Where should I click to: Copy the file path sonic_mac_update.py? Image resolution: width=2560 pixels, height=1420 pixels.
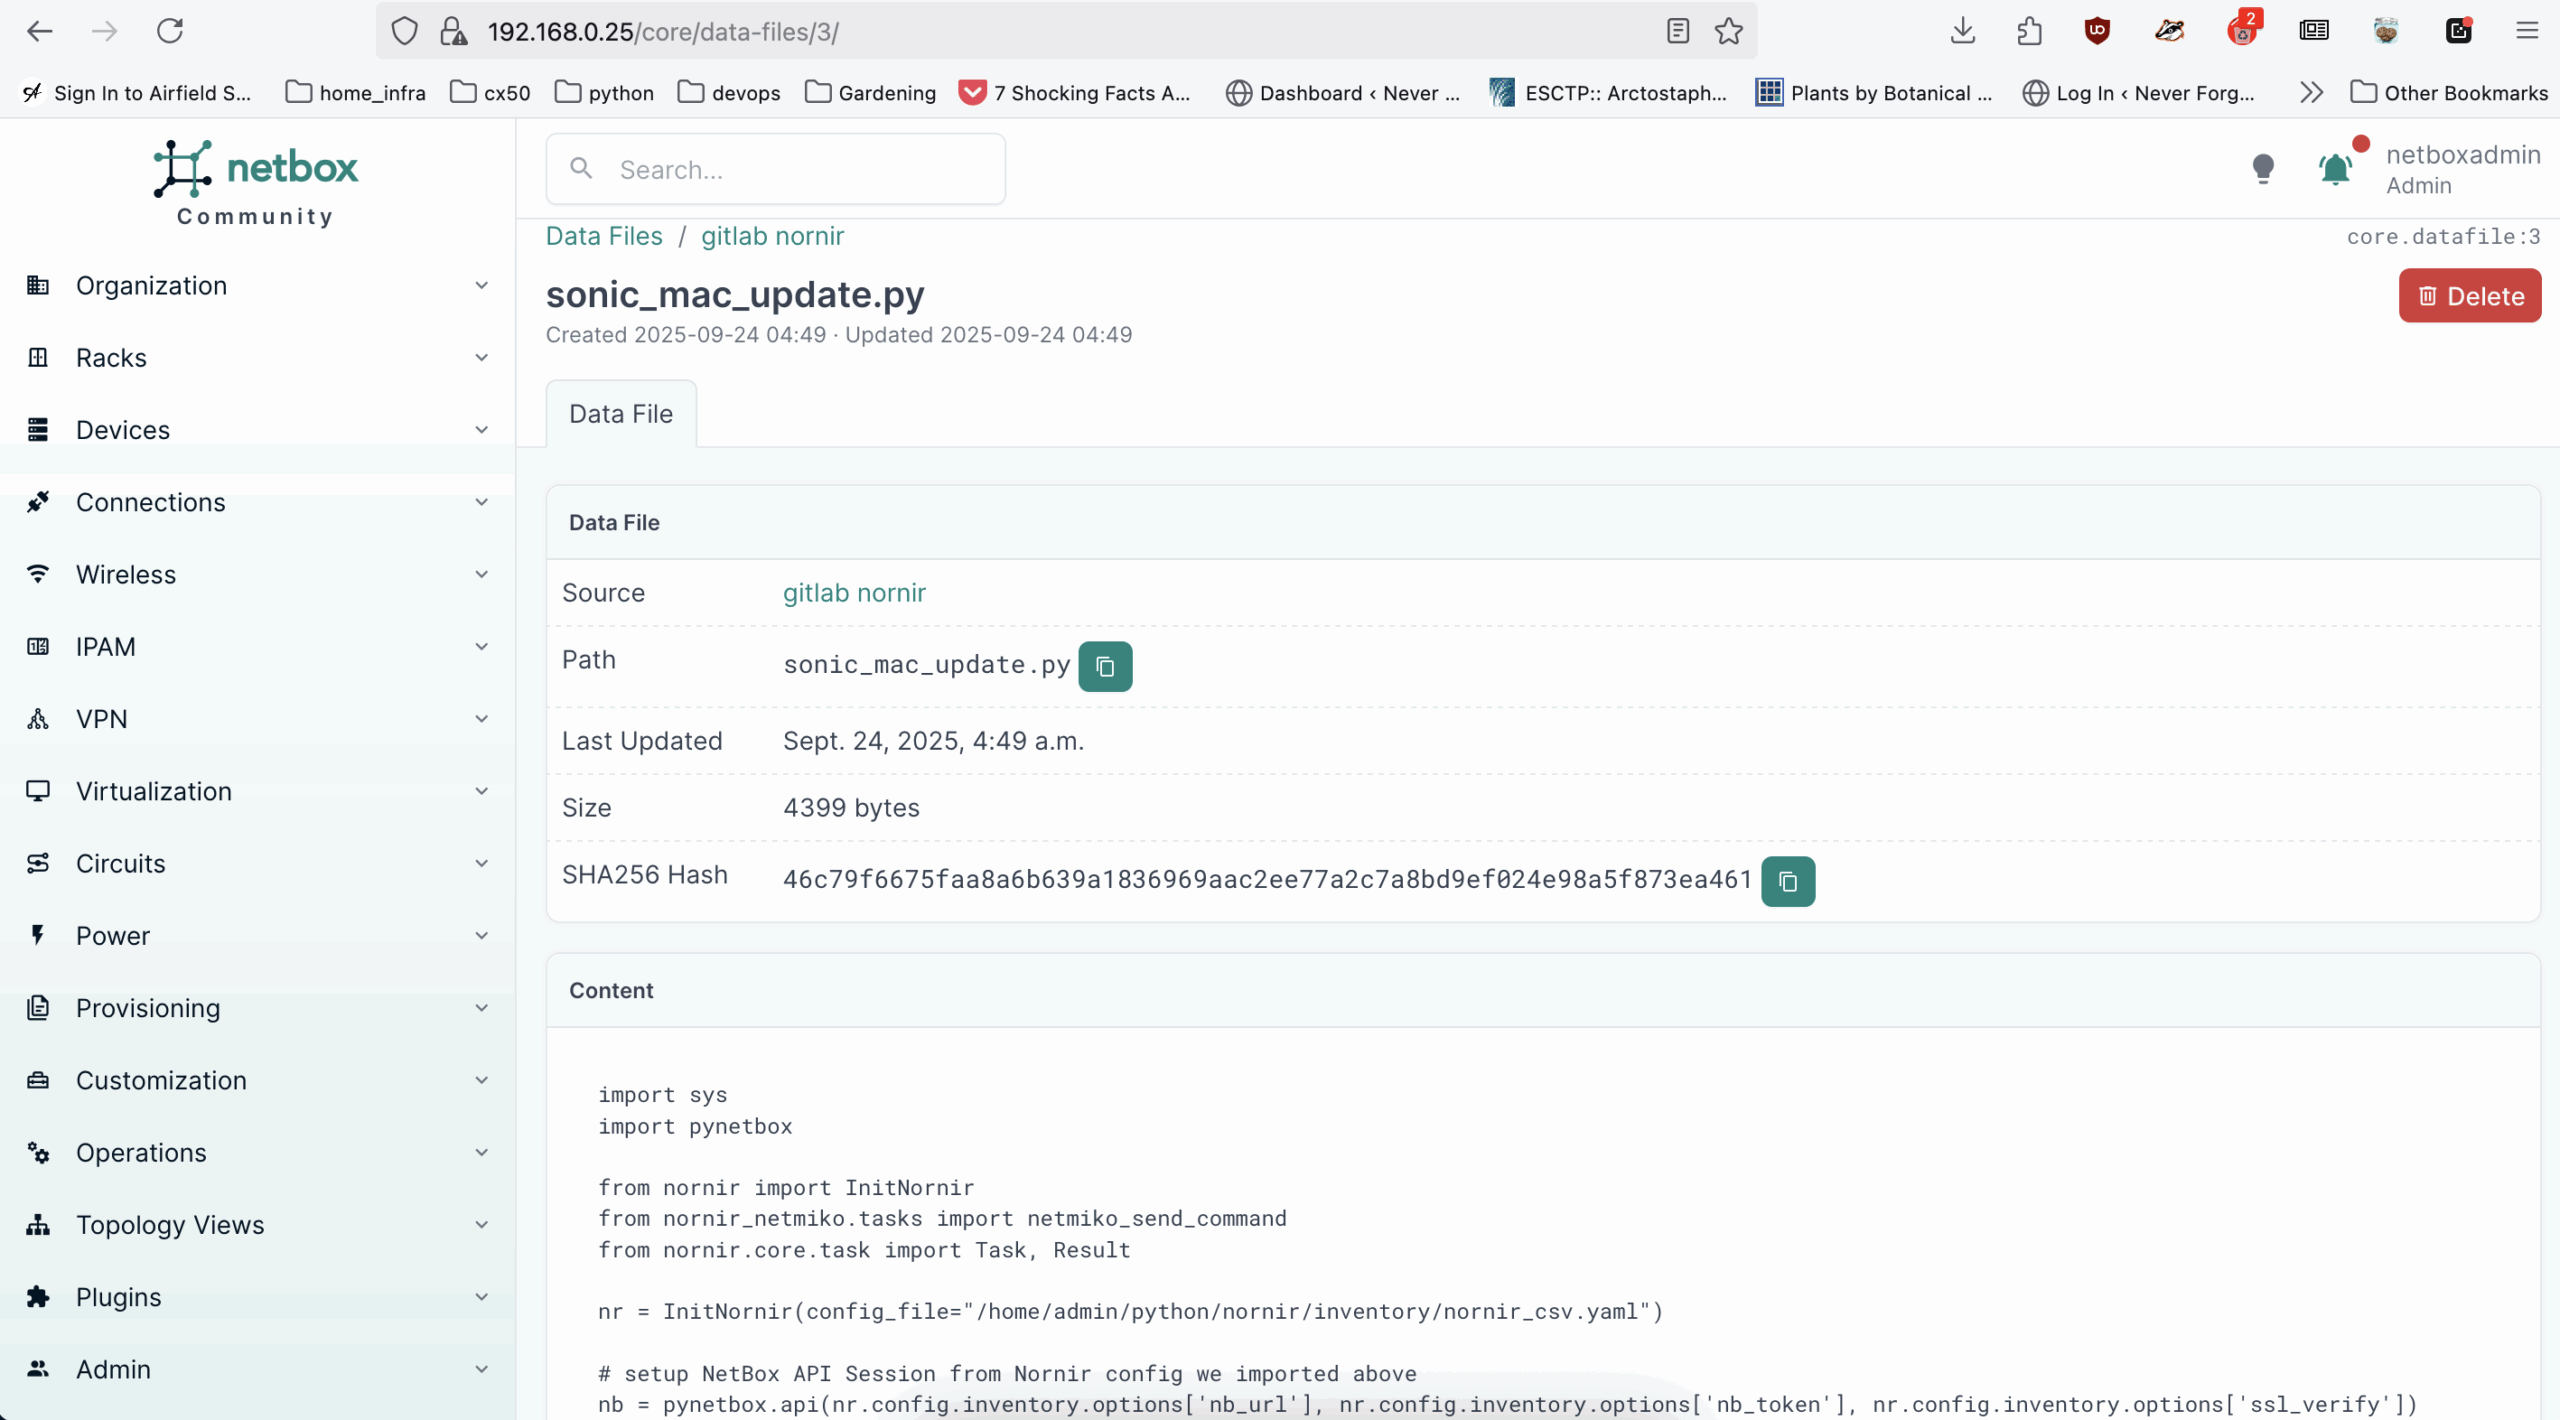pos(1105,666)
